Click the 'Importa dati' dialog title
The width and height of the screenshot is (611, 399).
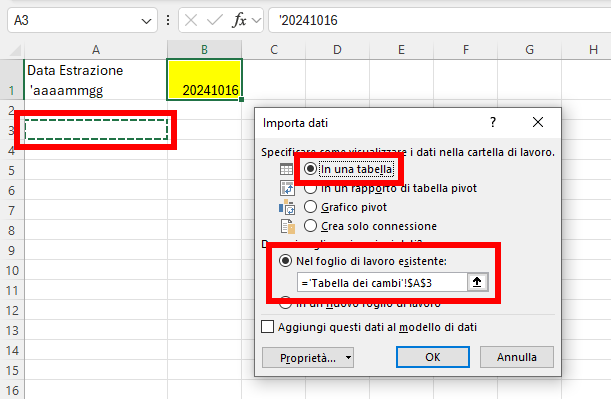295,123
